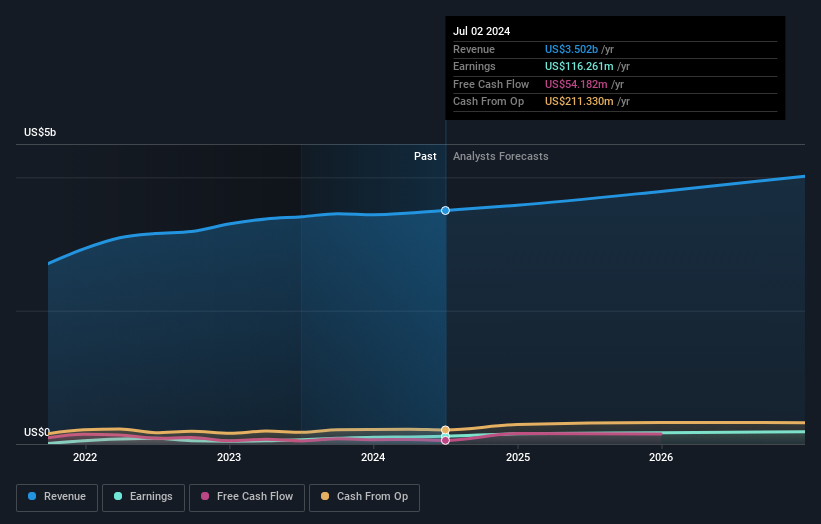Click the US$54.182m free cash flow value

pyautogui.click(x=576, y=84)
